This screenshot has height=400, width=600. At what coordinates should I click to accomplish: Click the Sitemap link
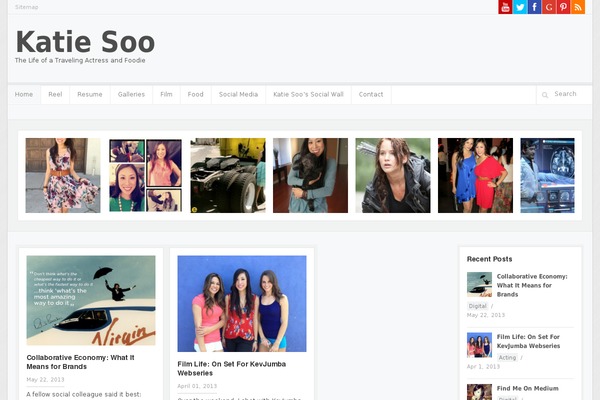(x=26, y=7)
